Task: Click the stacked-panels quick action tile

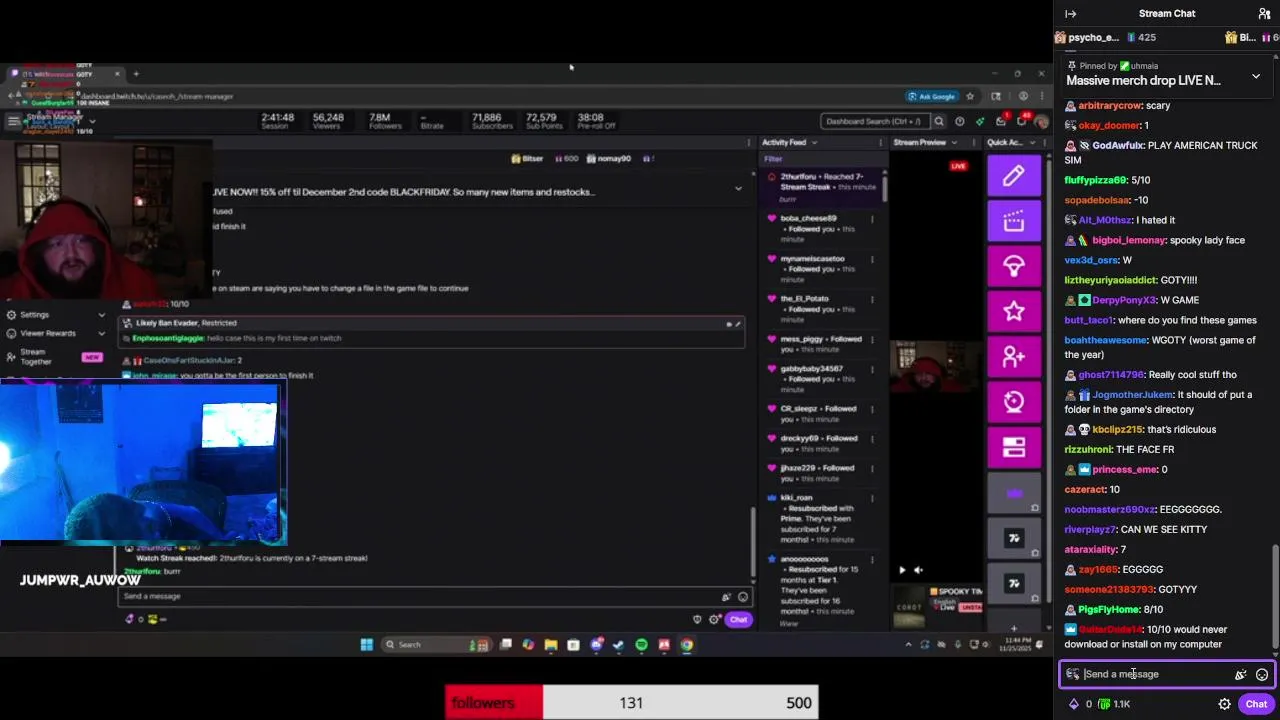Action: click(x=1014, y=446)
